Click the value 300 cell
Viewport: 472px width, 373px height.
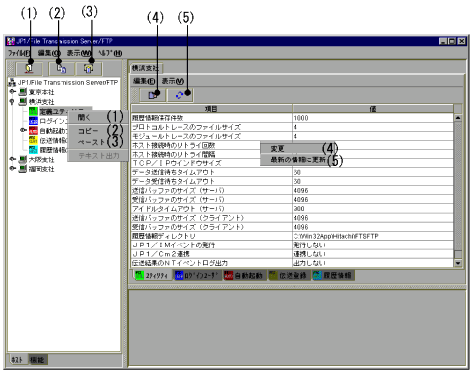[x=373, y=209]
